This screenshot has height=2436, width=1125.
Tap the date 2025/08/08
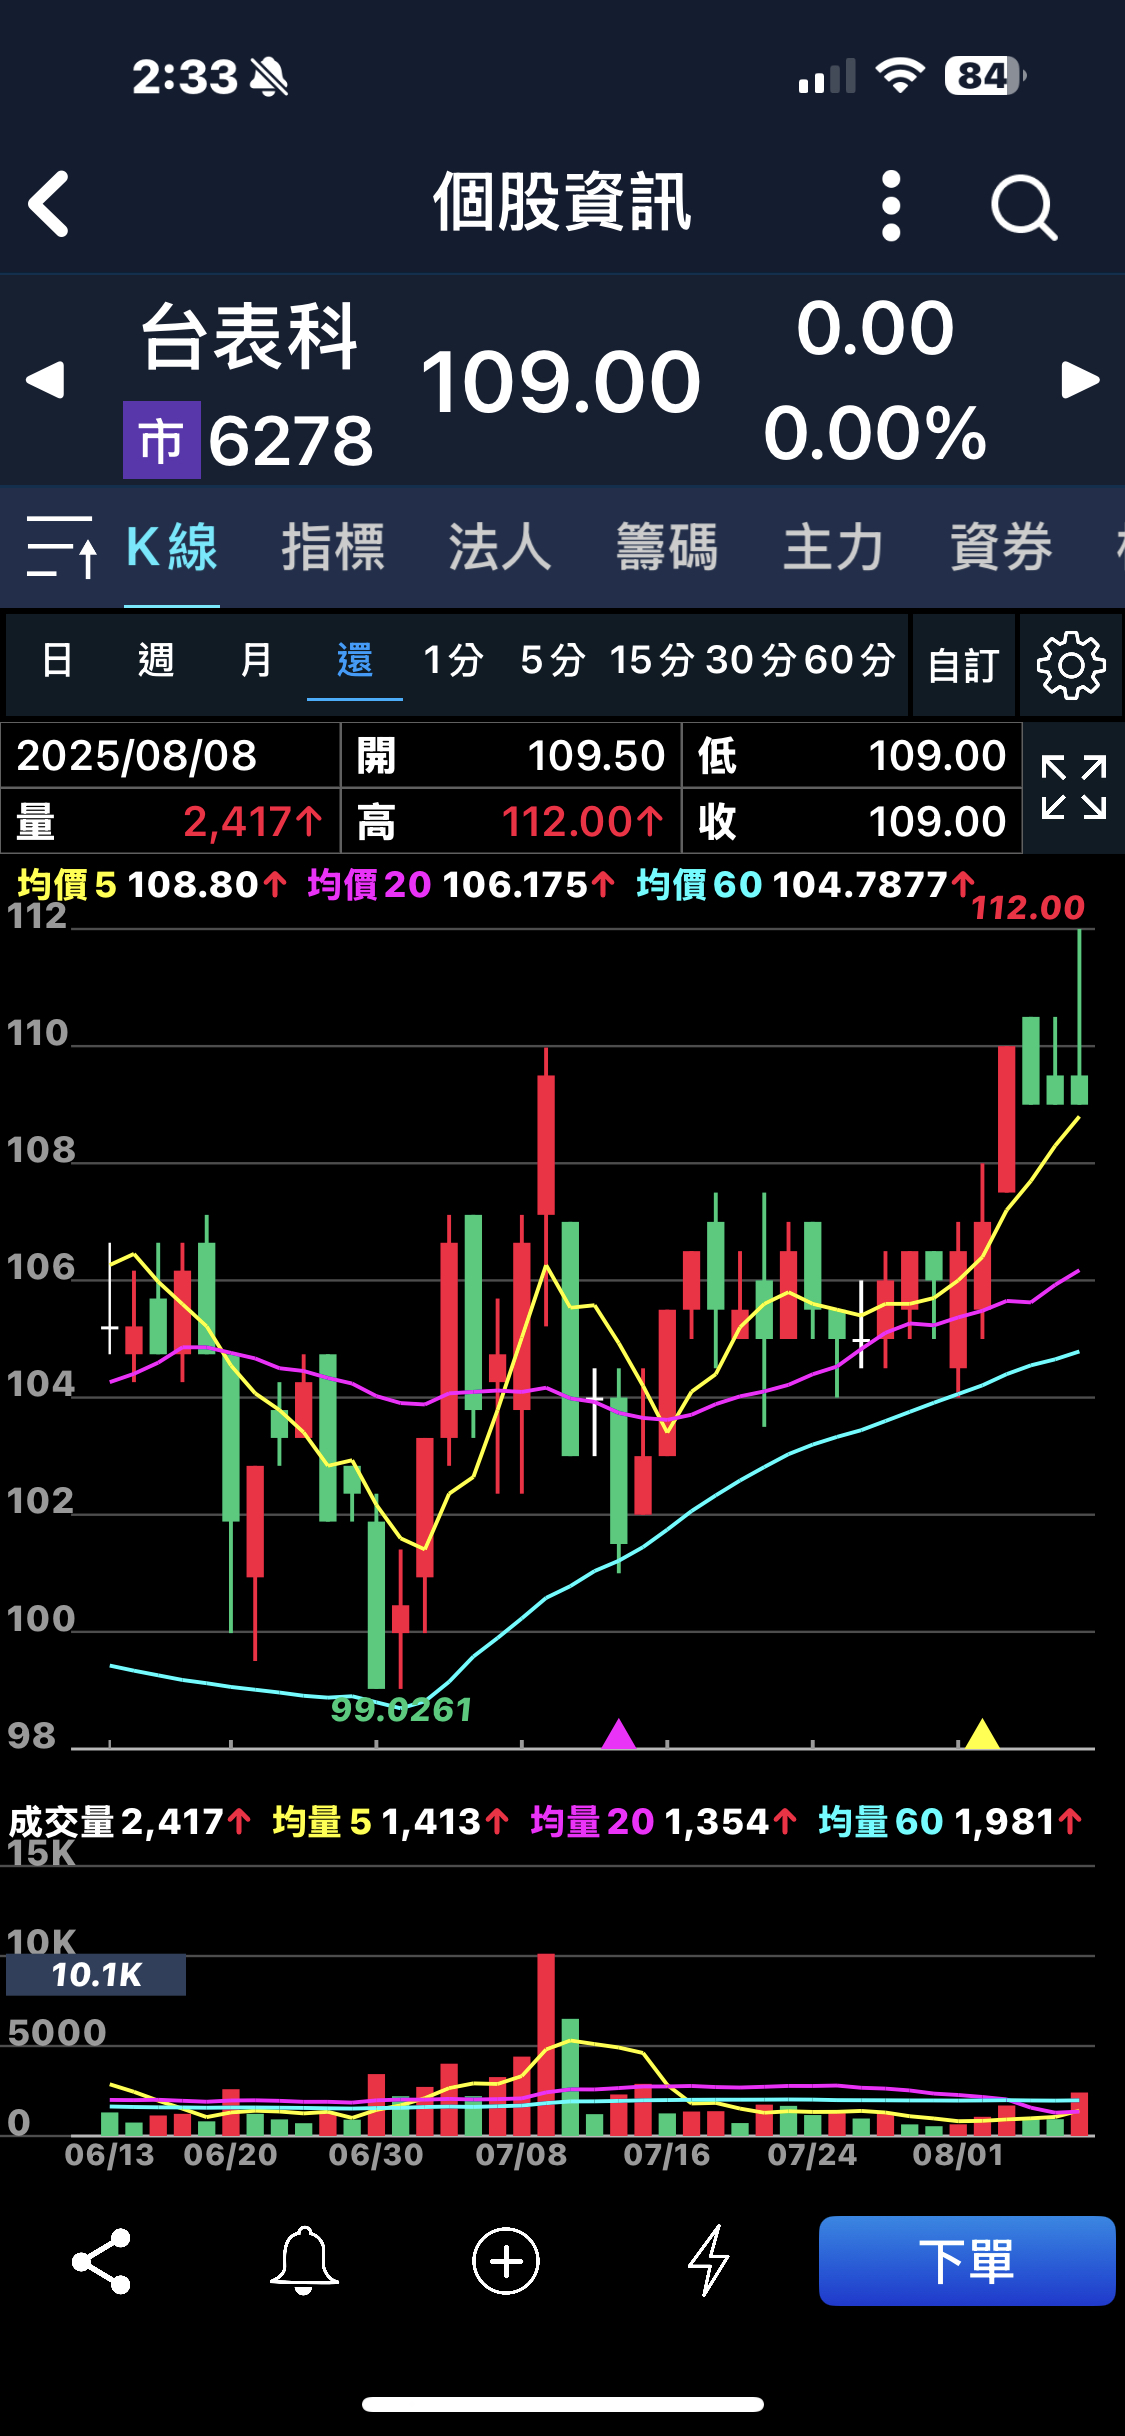pyautogui.click(x=137, y=755)
